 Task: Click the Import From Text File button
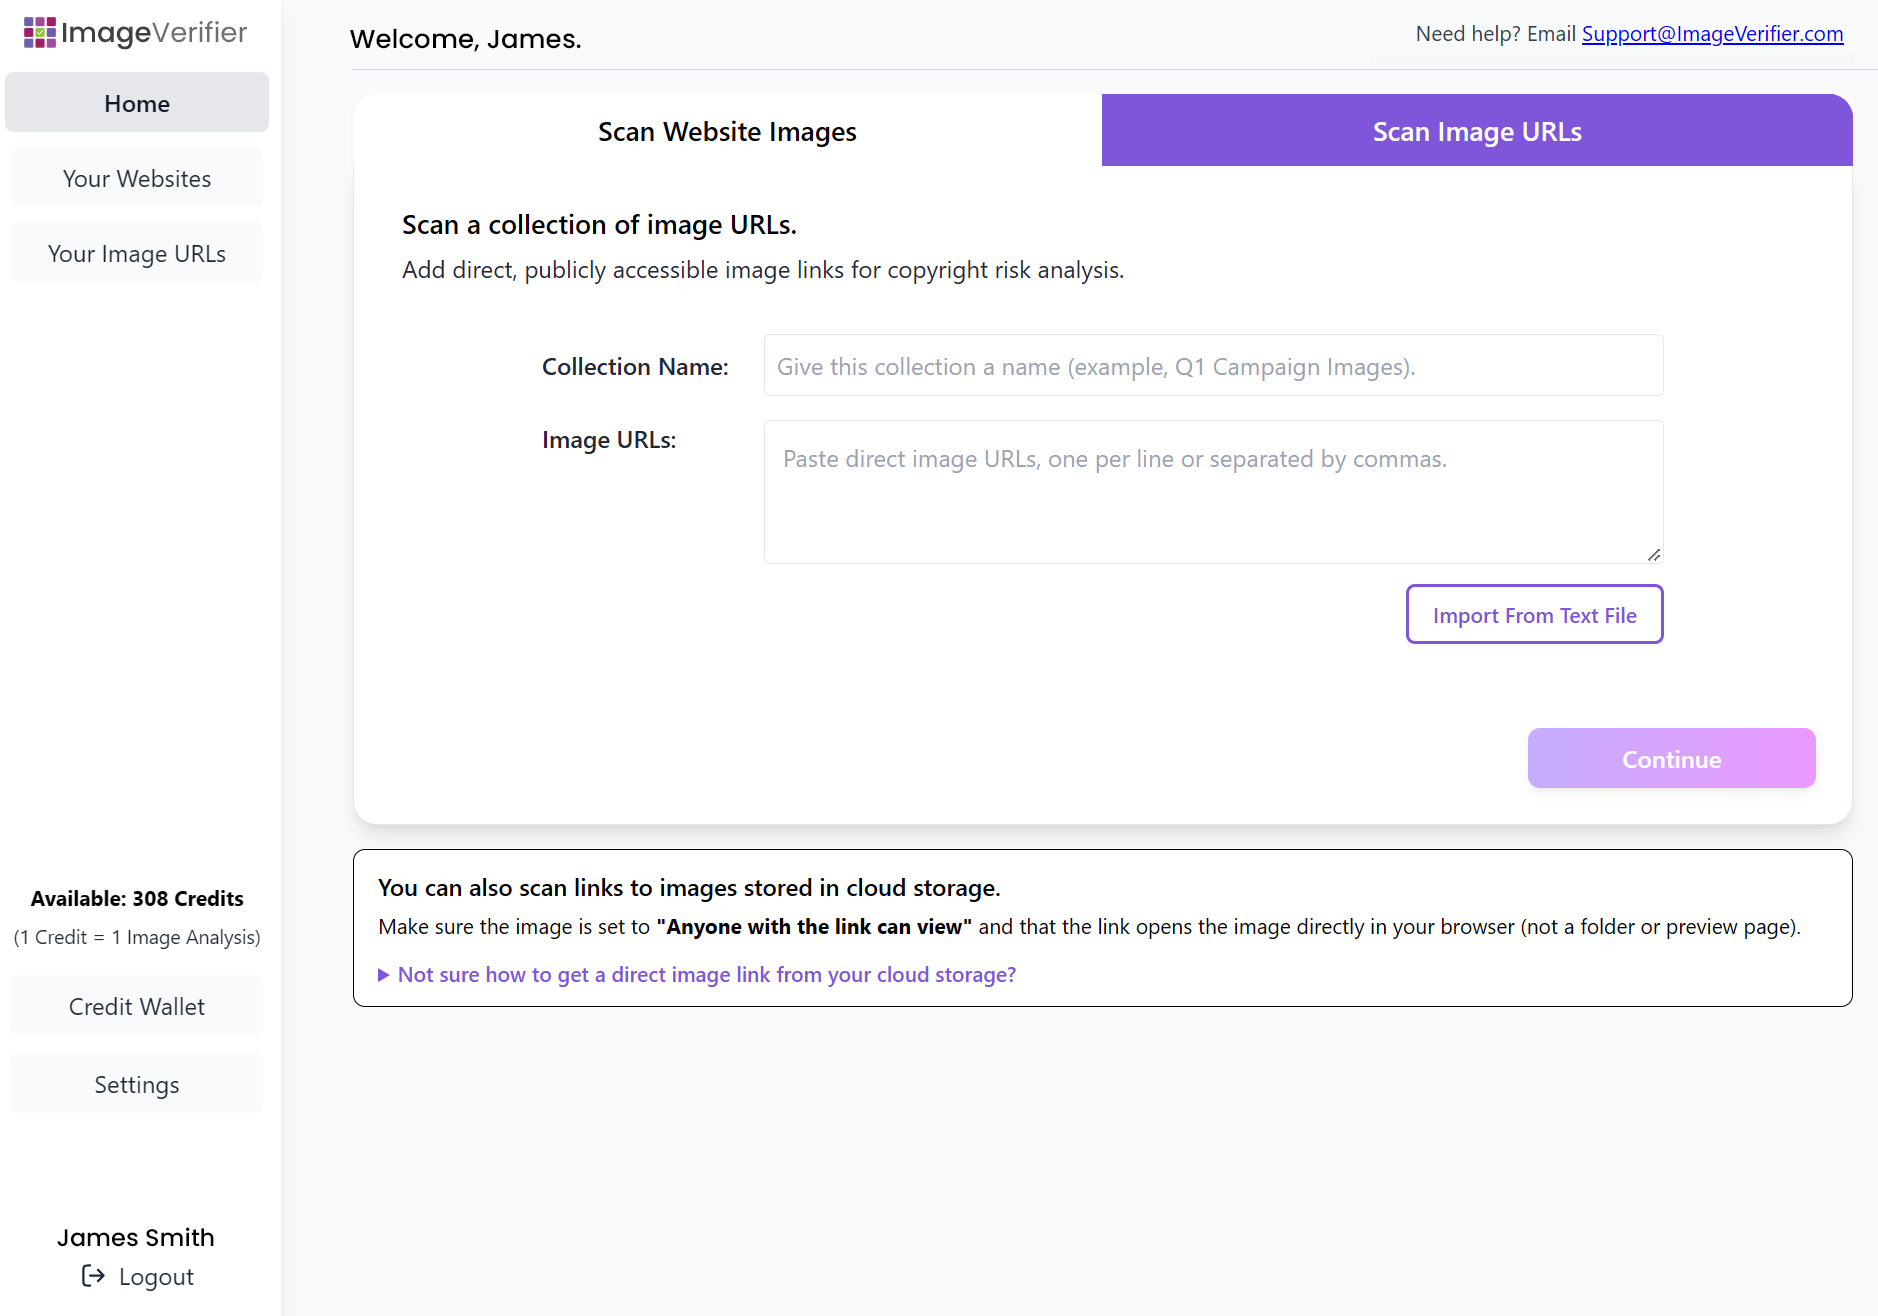pos(1534,614)
